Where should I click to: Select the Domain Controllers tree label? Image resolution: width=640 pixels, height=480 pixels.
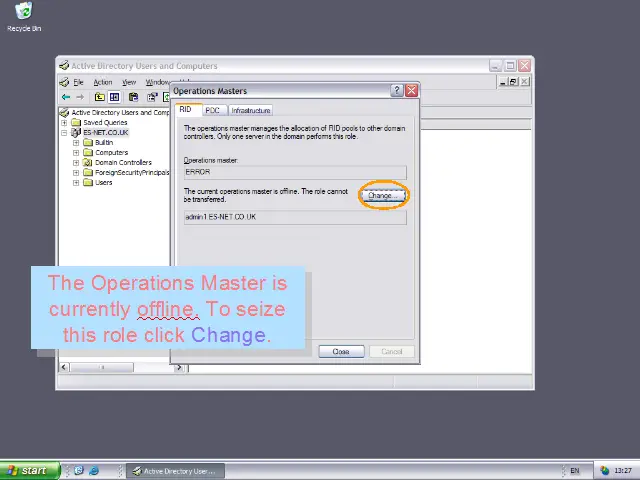[123, 162]
